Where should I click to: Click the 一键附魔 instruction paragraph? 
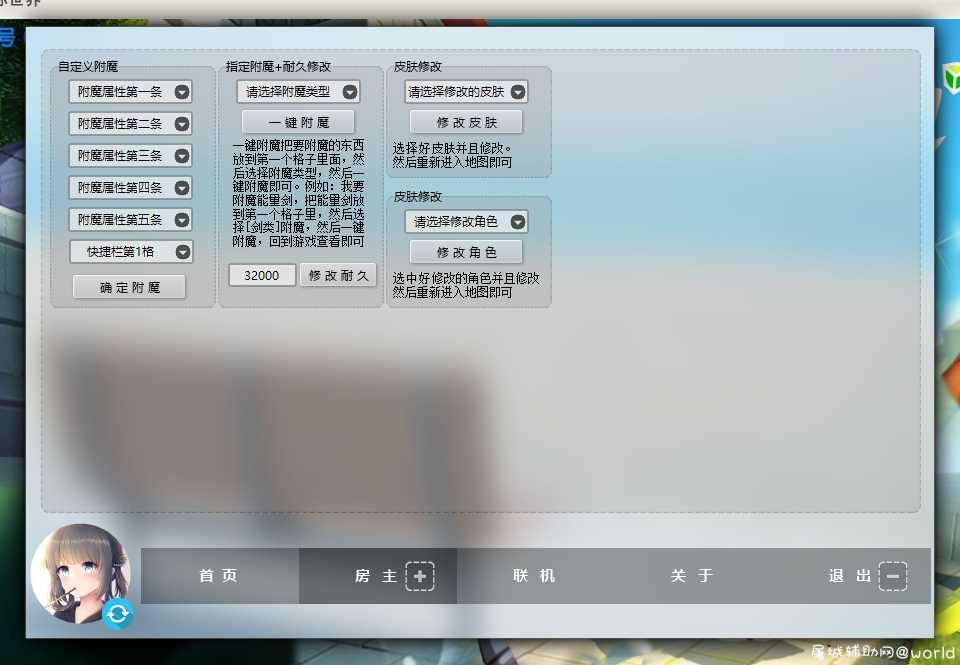pos(298,193)
